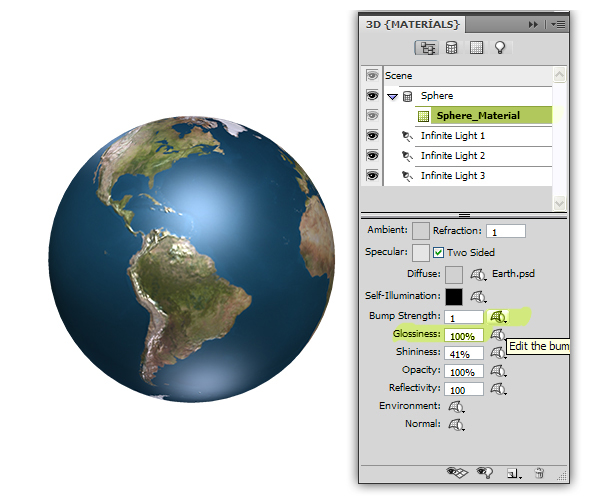Open the Ambient color swatch
Viewport: 600px width, 500px height.
pyautogui.click(x=421, y=231)
